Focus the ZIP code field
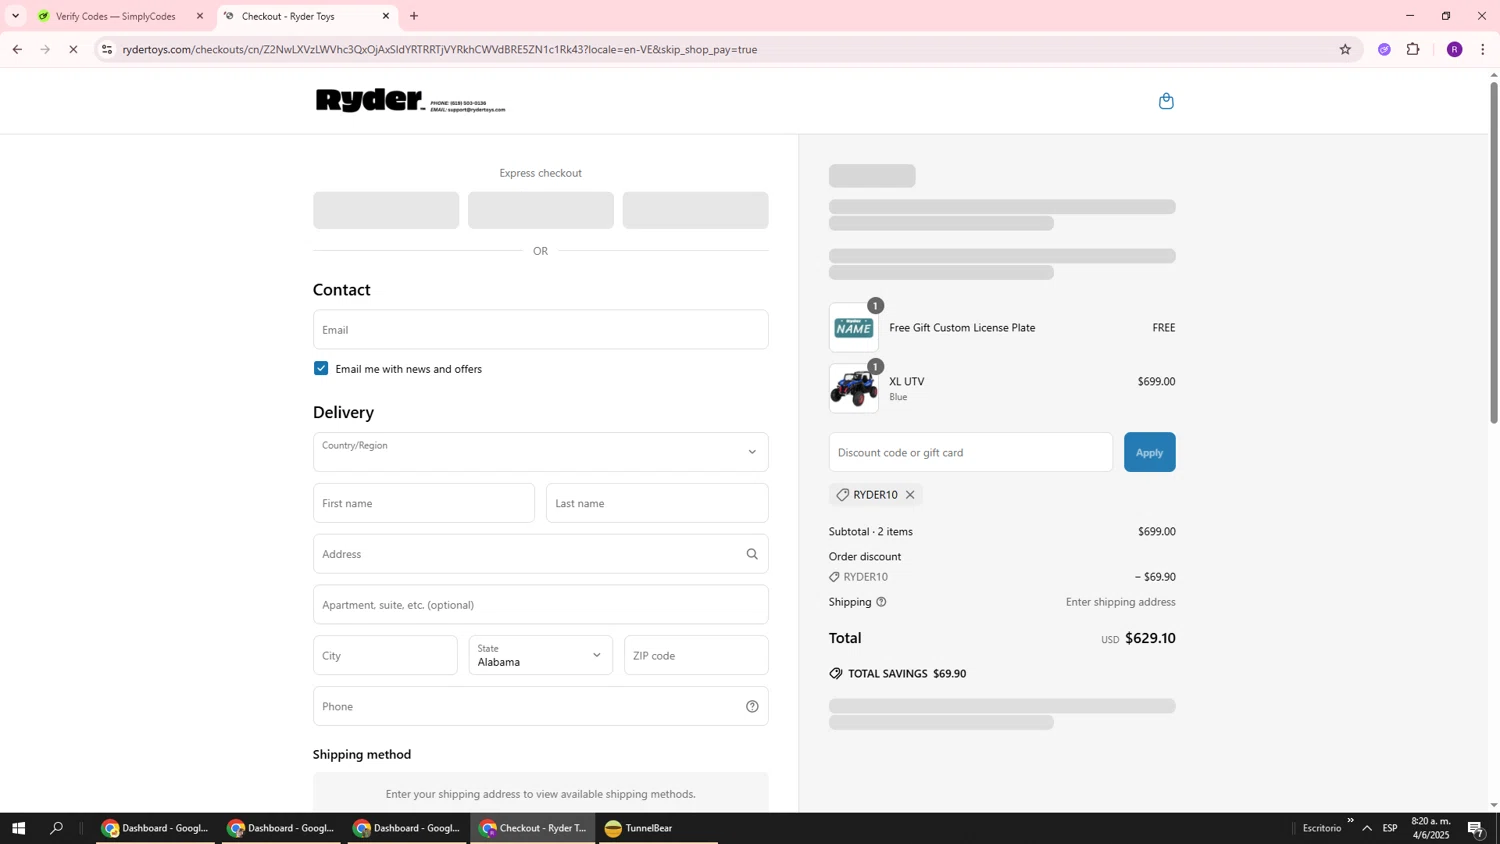1500x844 pixels. (x=696, y=655)
